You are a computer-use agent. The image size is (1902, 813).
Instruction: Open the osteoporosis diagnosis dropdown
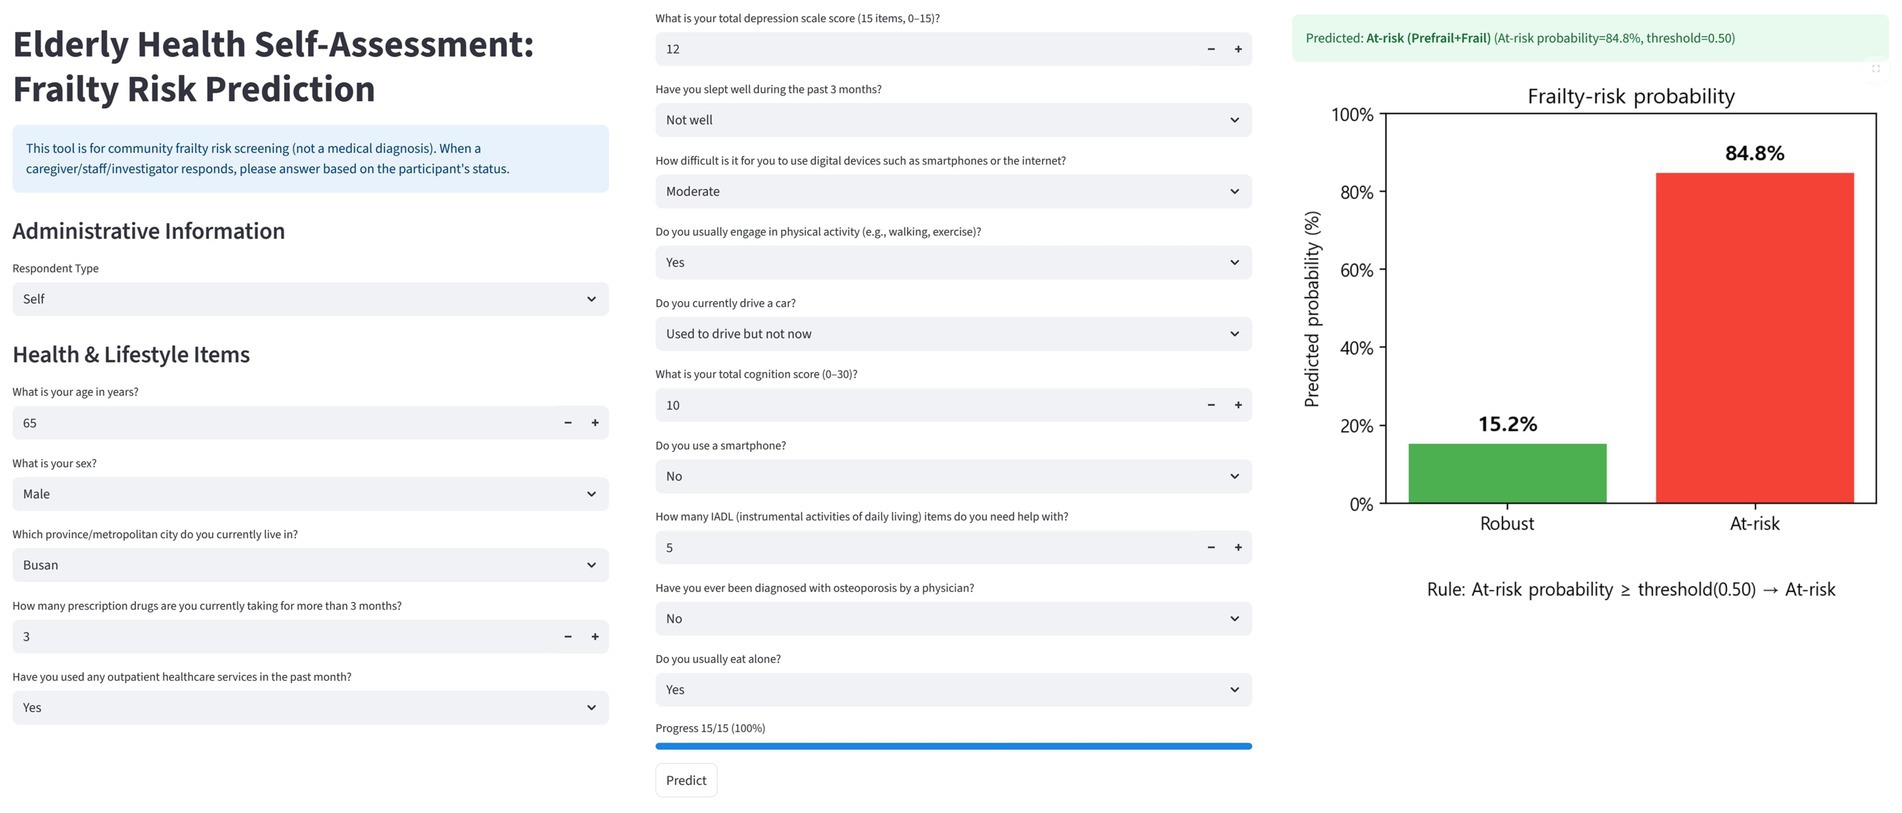(953, 619)
